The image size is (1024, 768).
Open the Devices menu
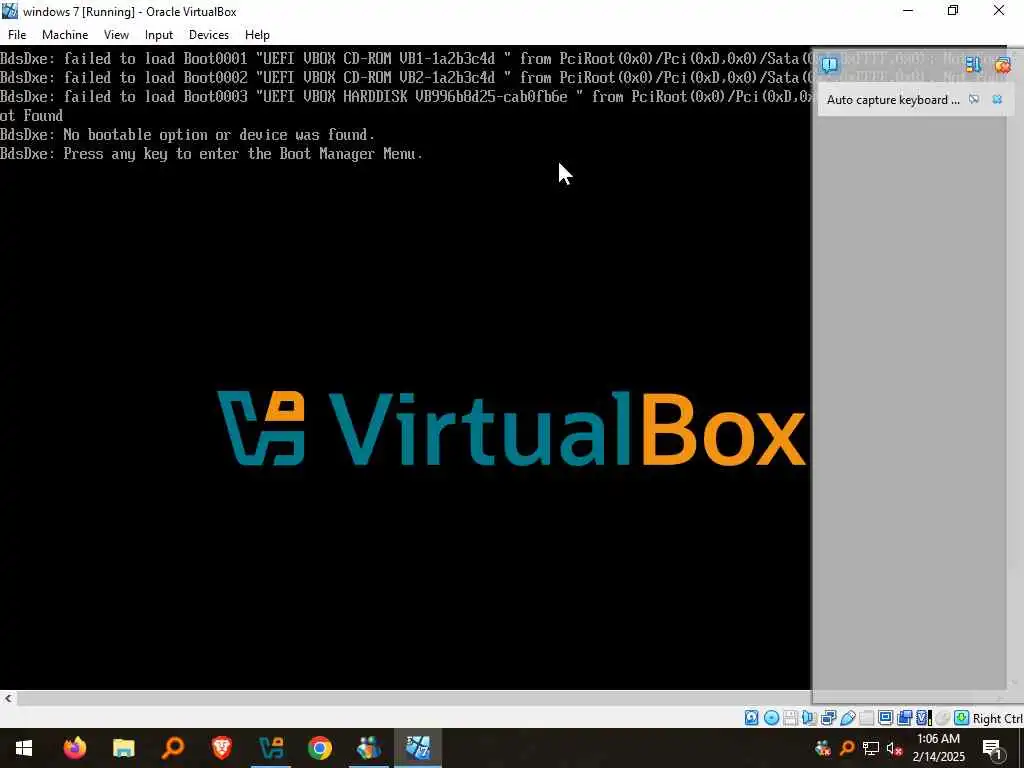click(209, 35)
